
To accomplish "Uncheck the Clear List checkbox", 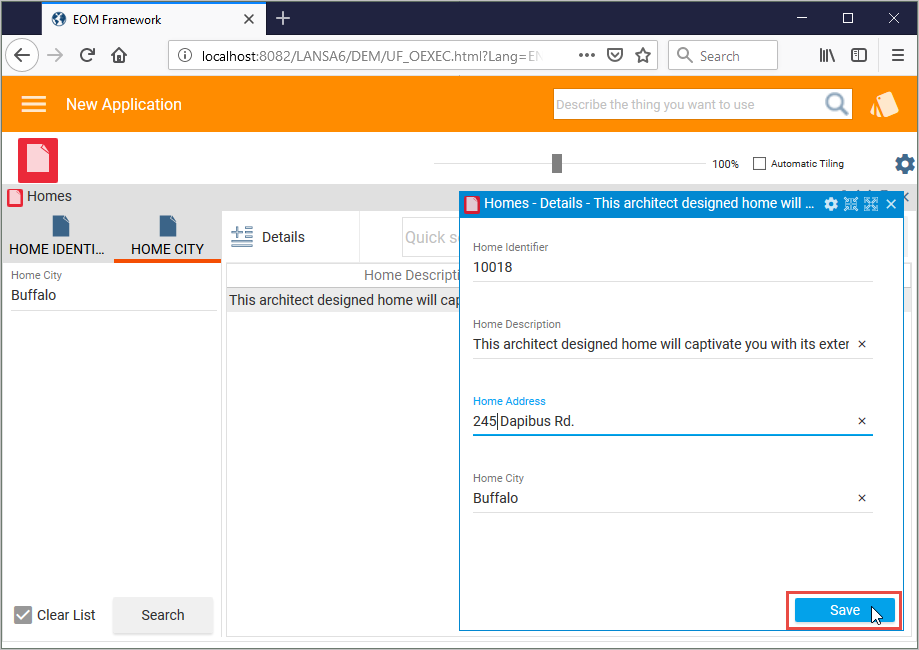I will pyautogui.click(x=23, y=615).
